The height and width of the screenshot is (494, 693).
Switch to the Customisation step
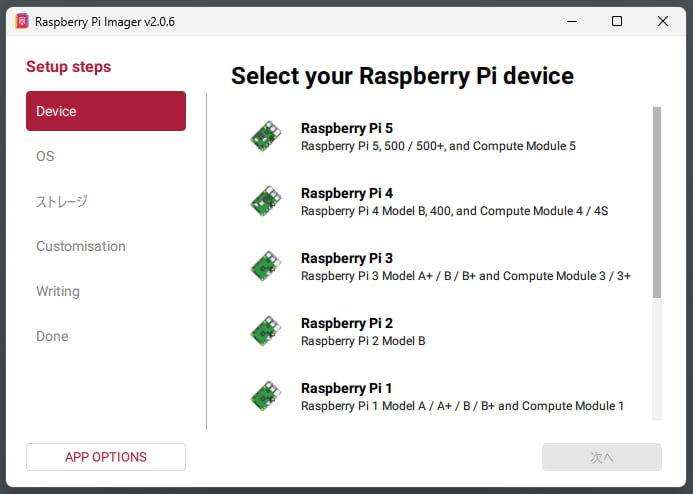(81, 246)
